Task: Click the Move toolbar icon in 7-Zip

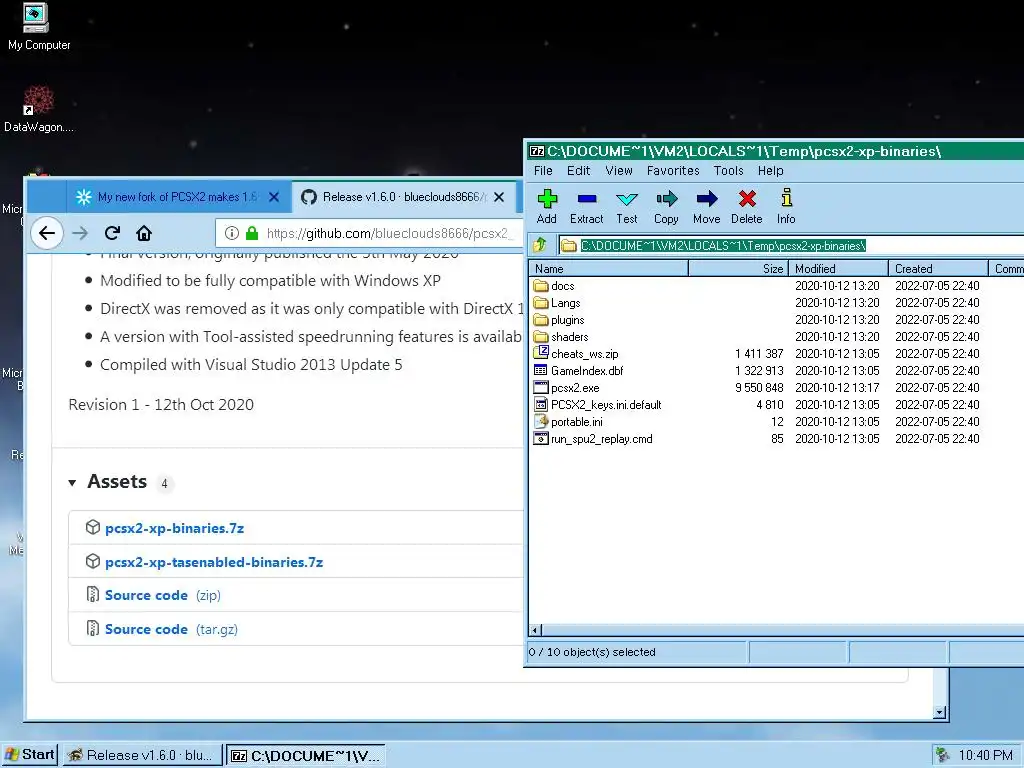Action: 707,206
